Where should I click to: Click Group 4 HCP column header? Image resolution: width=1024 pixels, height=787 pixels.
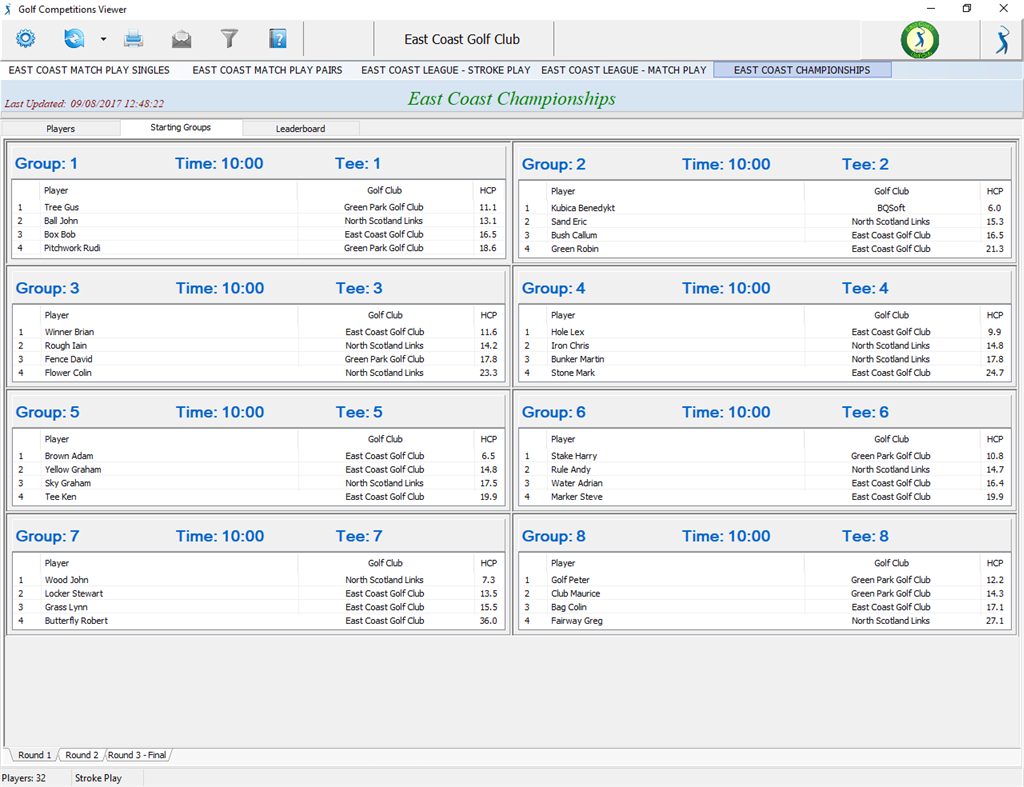click(x=995, y=315)
